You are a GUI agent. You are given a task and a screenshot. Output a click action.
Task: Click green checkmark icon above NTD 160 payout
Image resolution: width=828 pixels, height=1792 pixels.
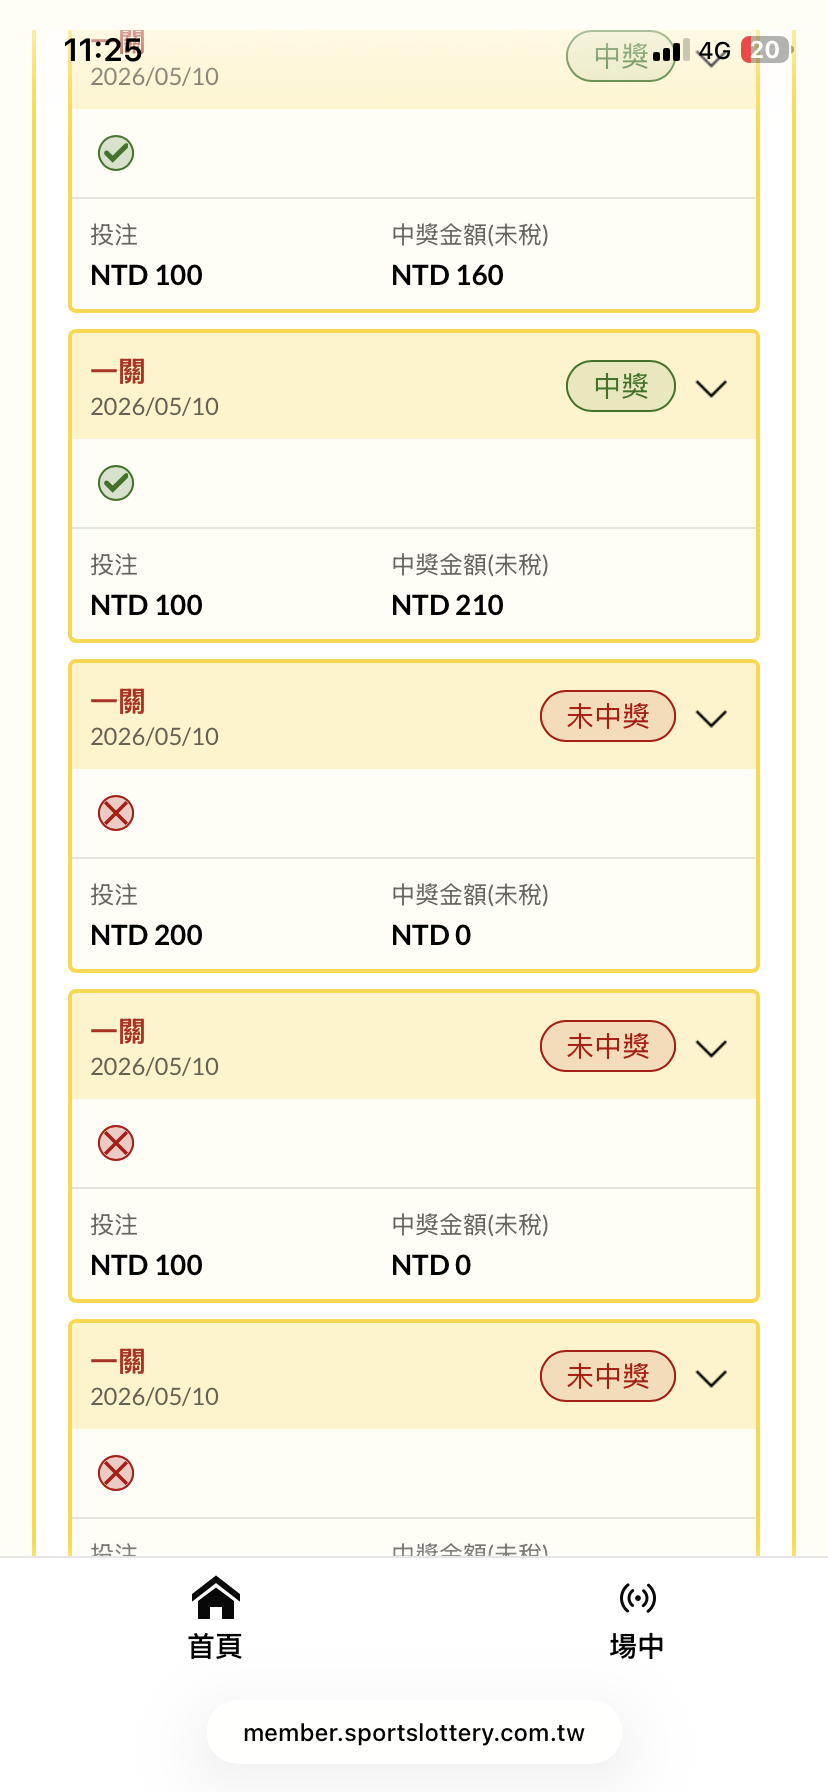coord(116,153)
